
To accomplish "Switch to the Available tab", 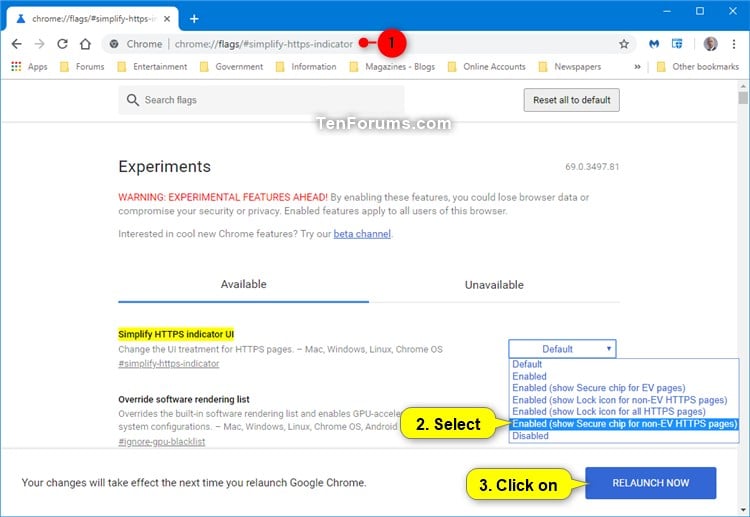I will click(243, 285).
